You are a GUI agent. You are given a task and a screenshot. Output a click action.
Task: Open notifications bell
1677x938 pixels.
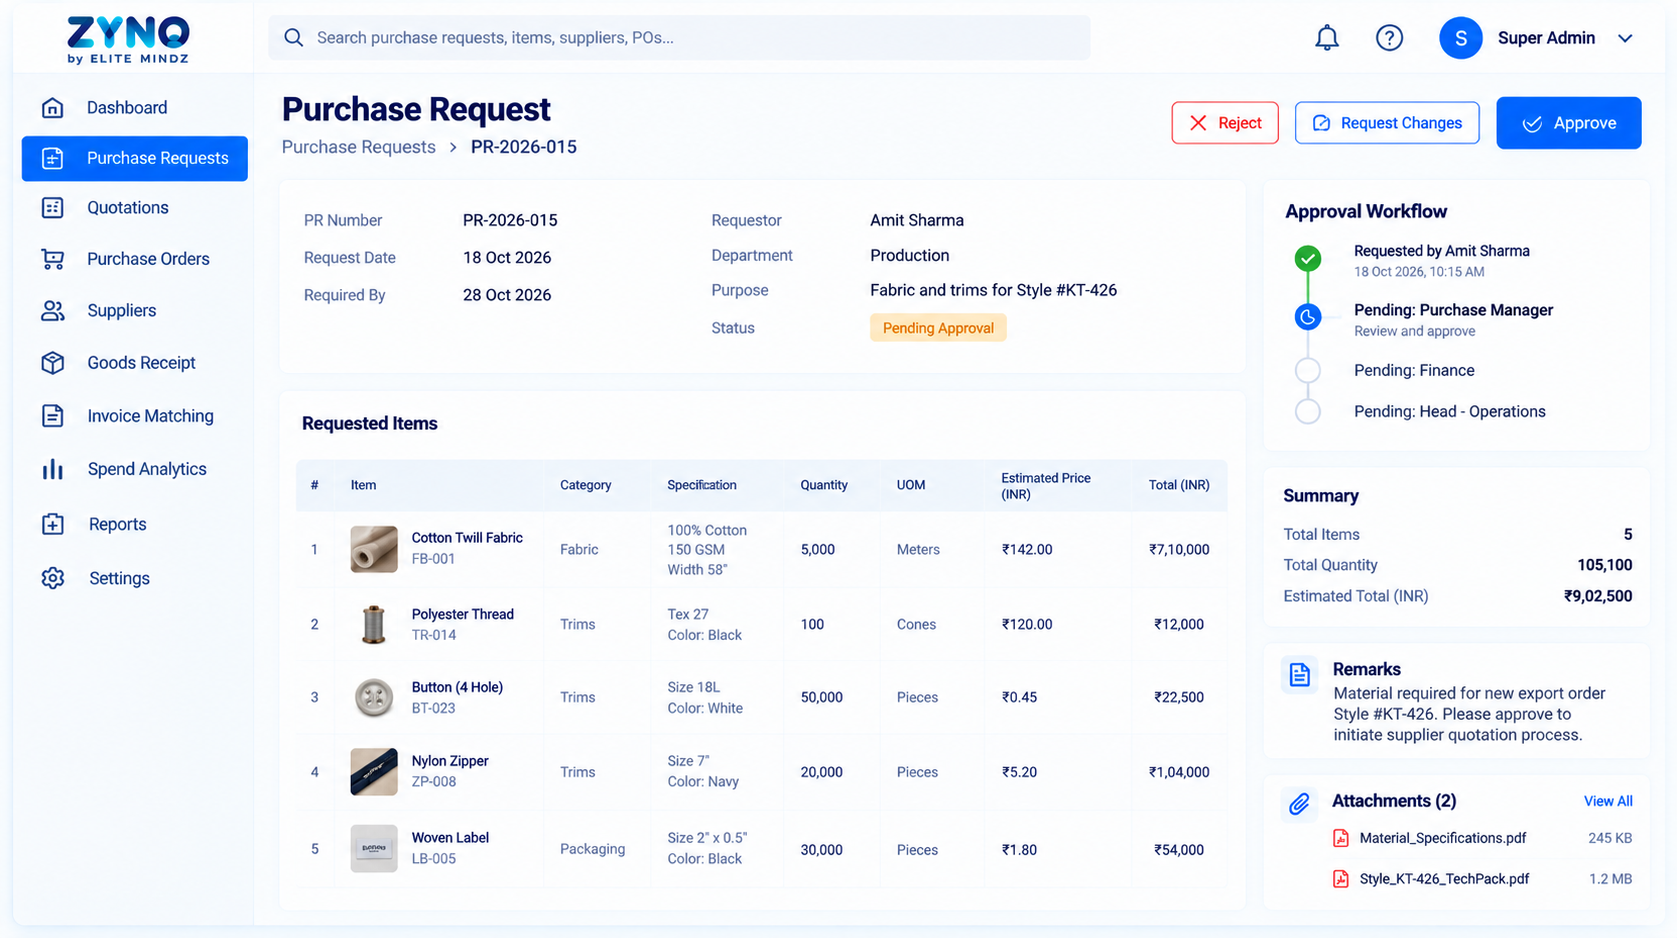1326,38
